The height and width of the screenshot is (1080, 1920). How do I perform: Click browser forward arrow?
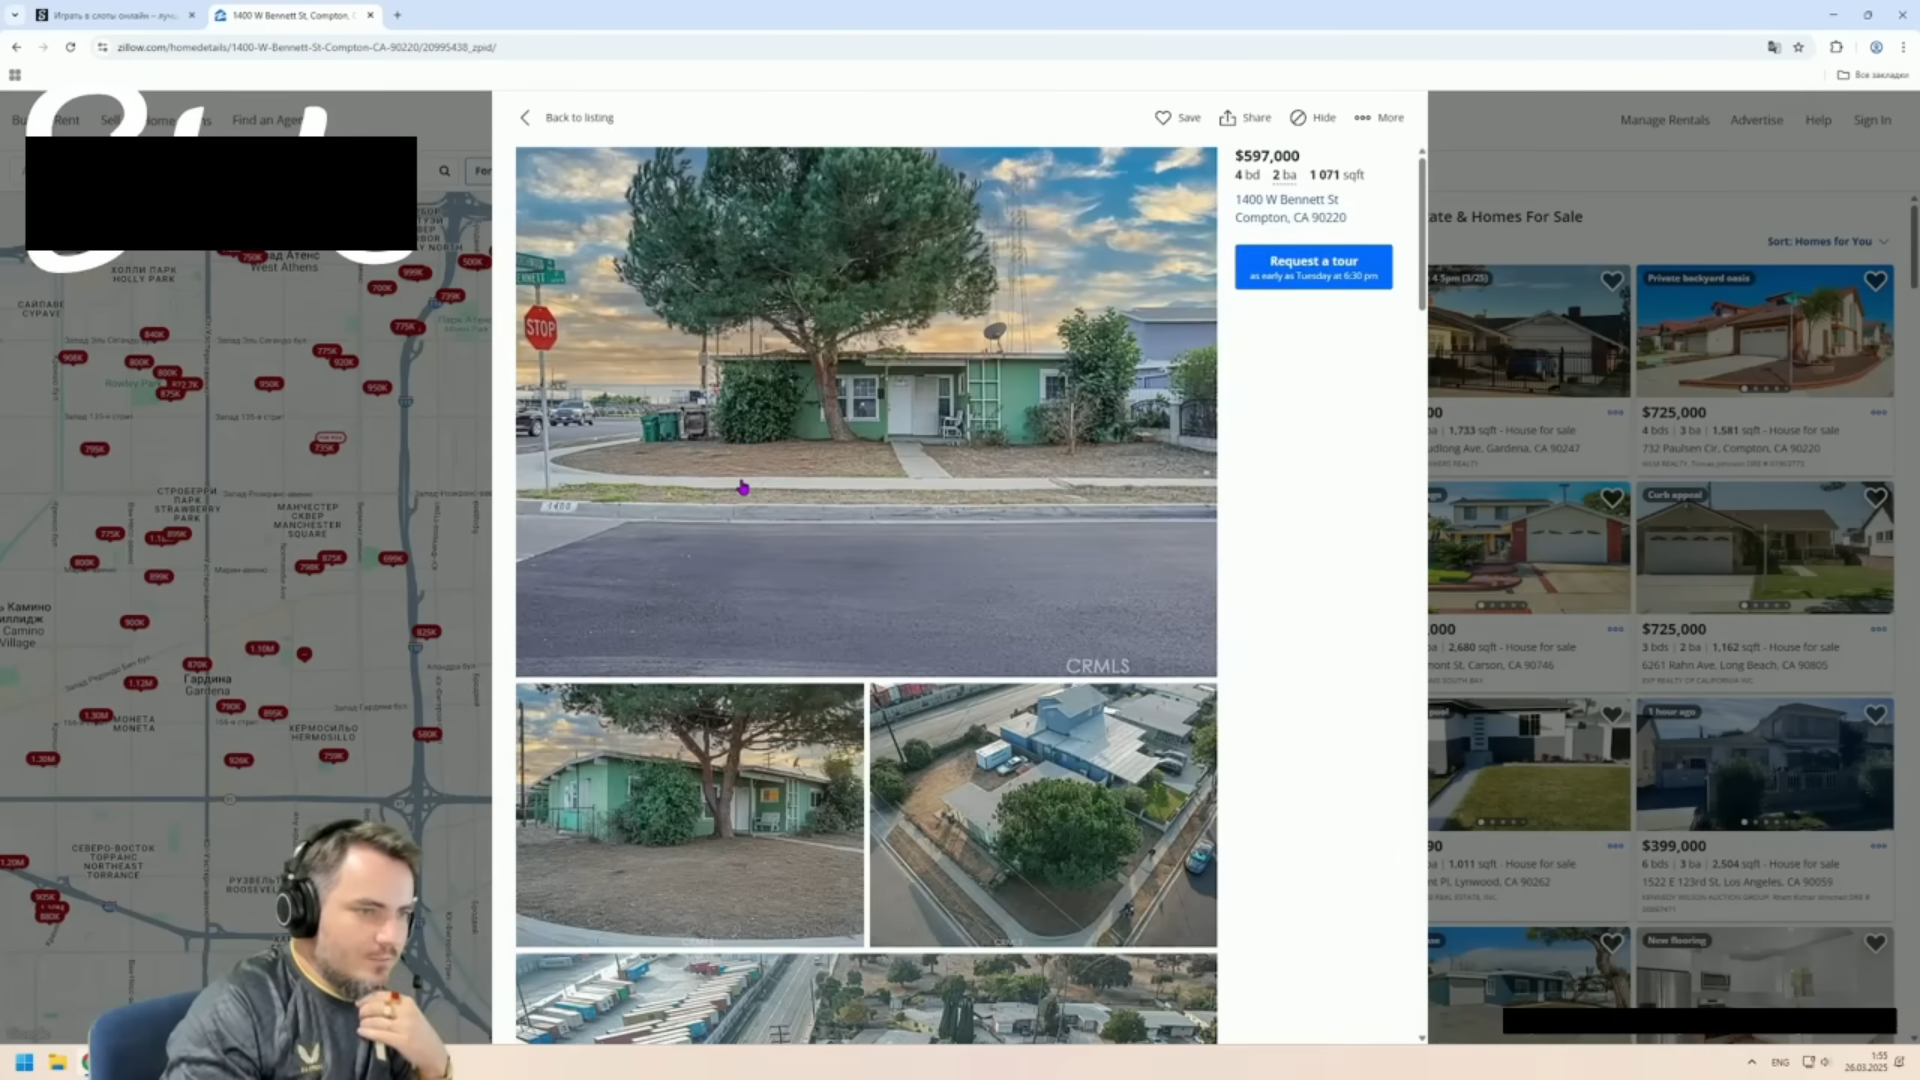[43, 47]
